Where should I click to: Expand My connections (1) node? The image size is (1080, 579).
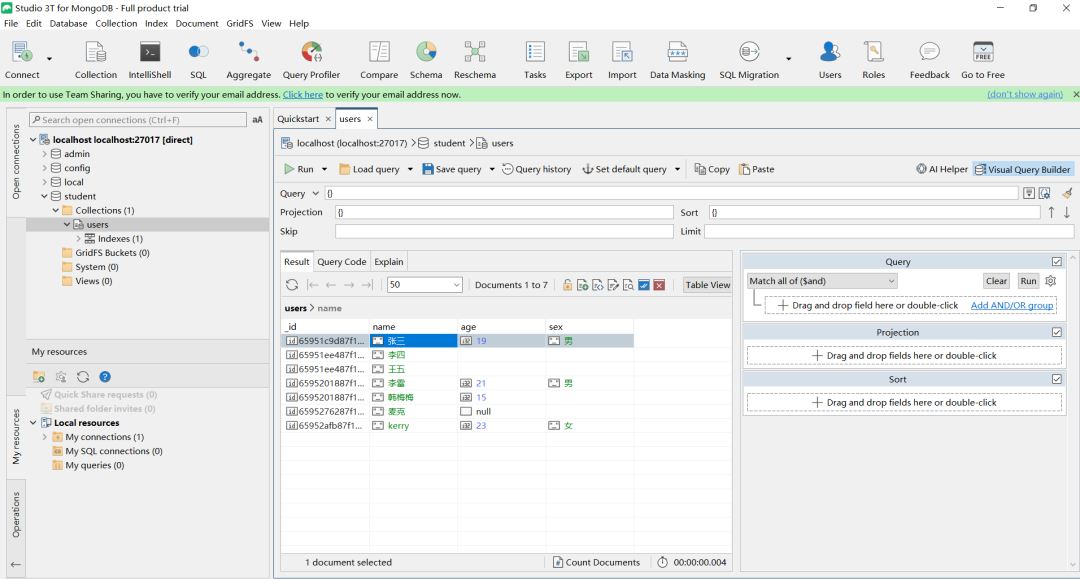click(45, 437)
